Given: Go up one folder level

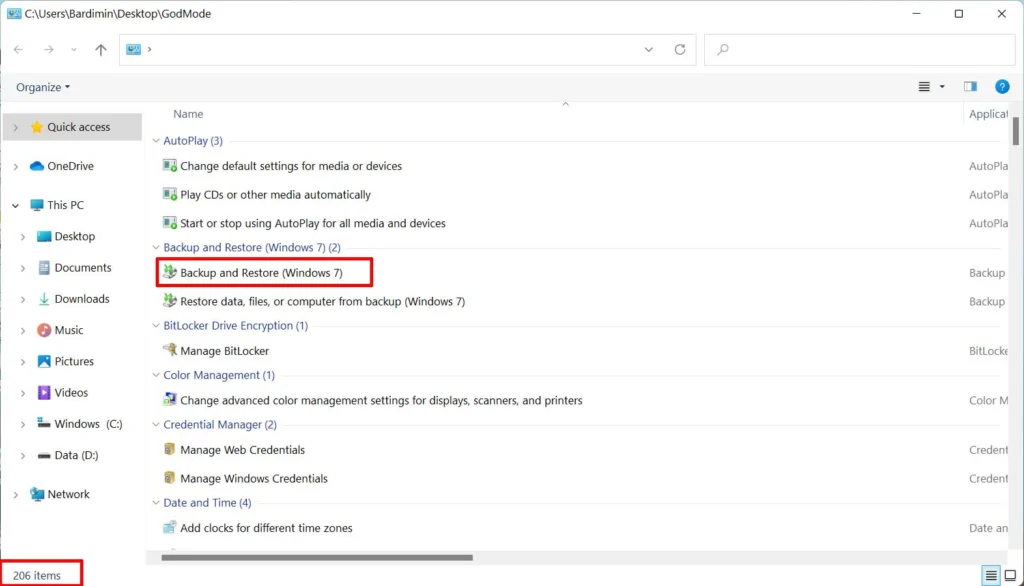Looking at the screenshot, I should [101, 50].
